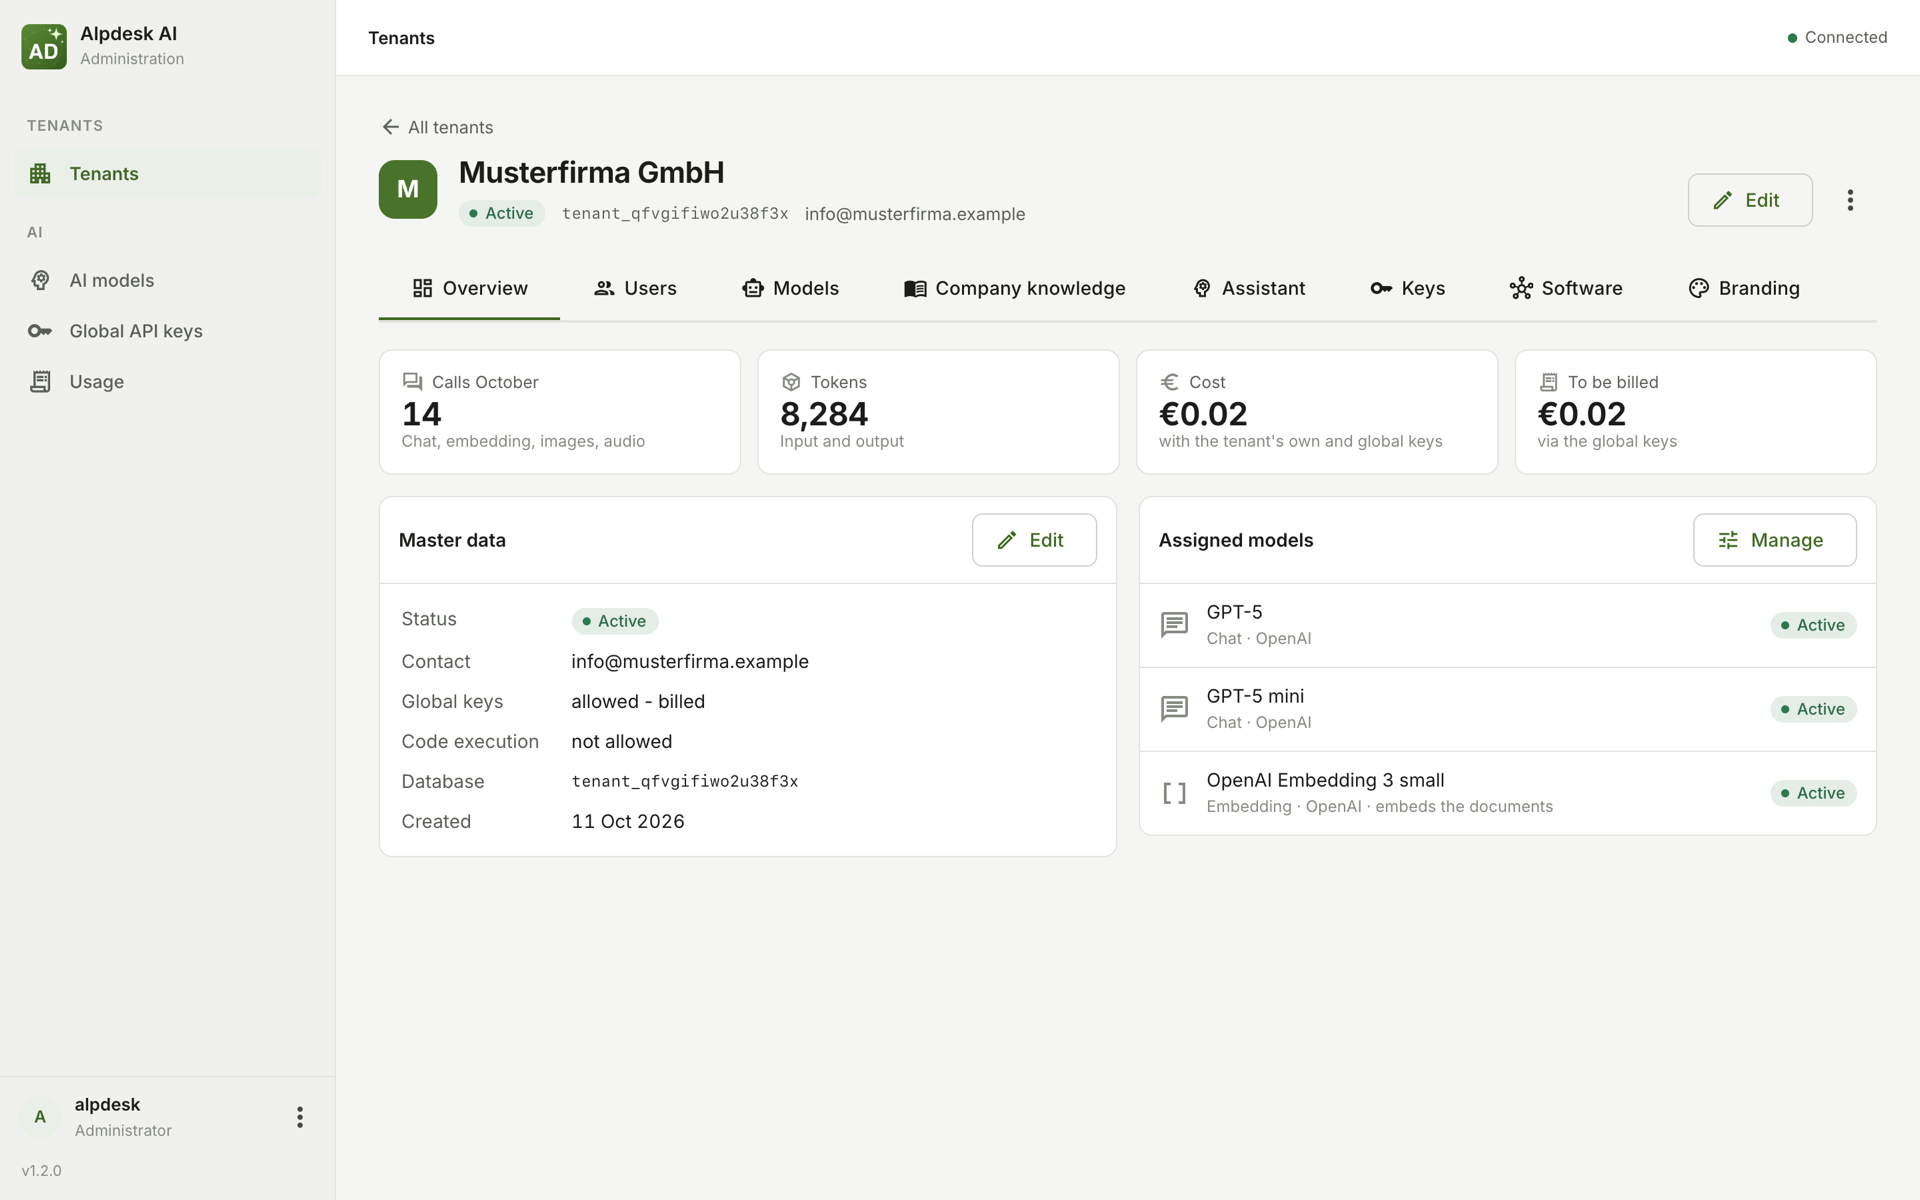The width and height of the screenshot is (1920, 1200).
Task: Click the Contact email value
Action: click(690, 662)
